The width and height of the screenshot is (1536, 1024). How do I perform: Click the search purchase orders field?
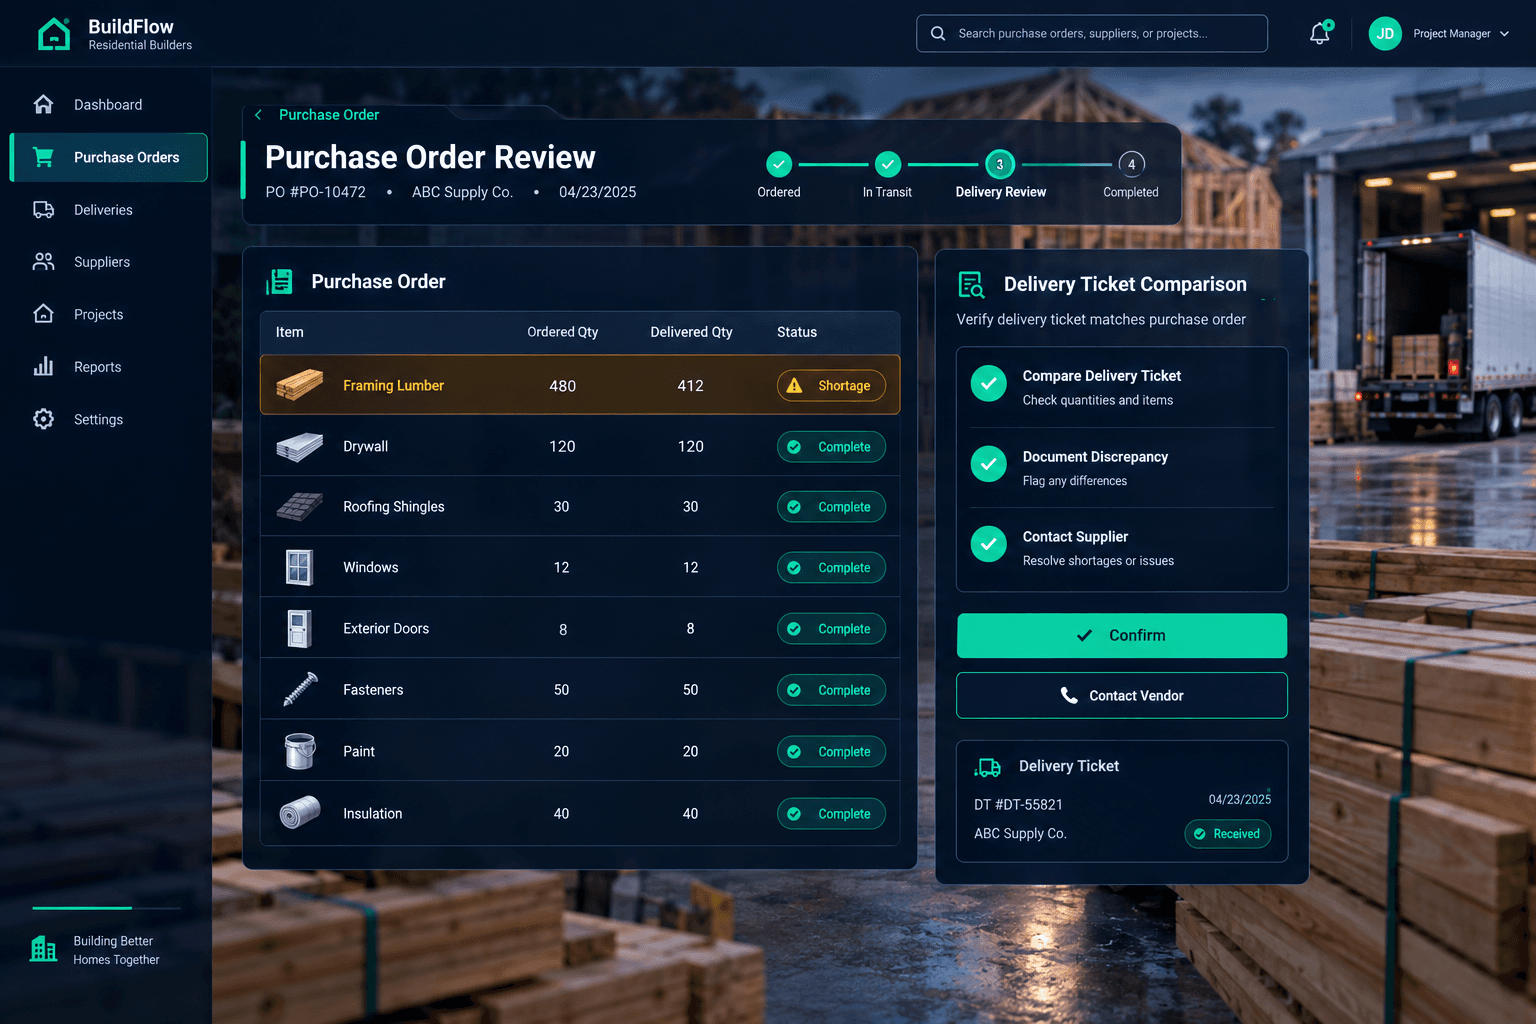coord(1092,33)
